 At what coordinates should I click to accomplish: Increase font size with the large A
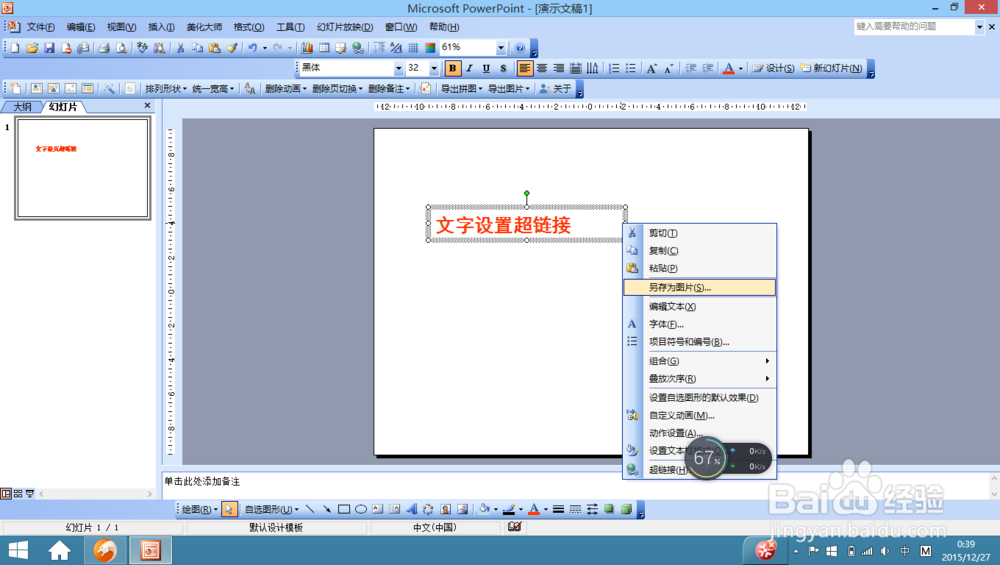pos(651,68)
